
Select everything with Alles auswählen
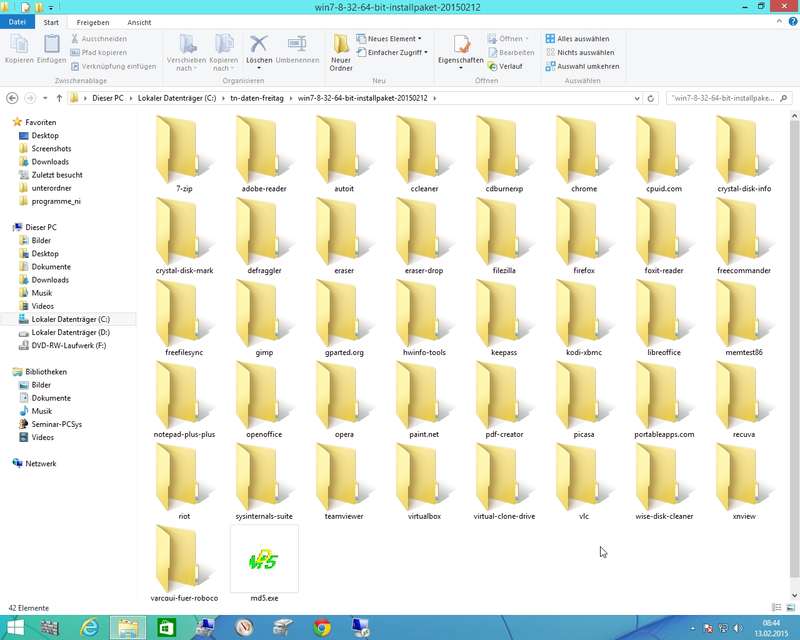(578, 39)
